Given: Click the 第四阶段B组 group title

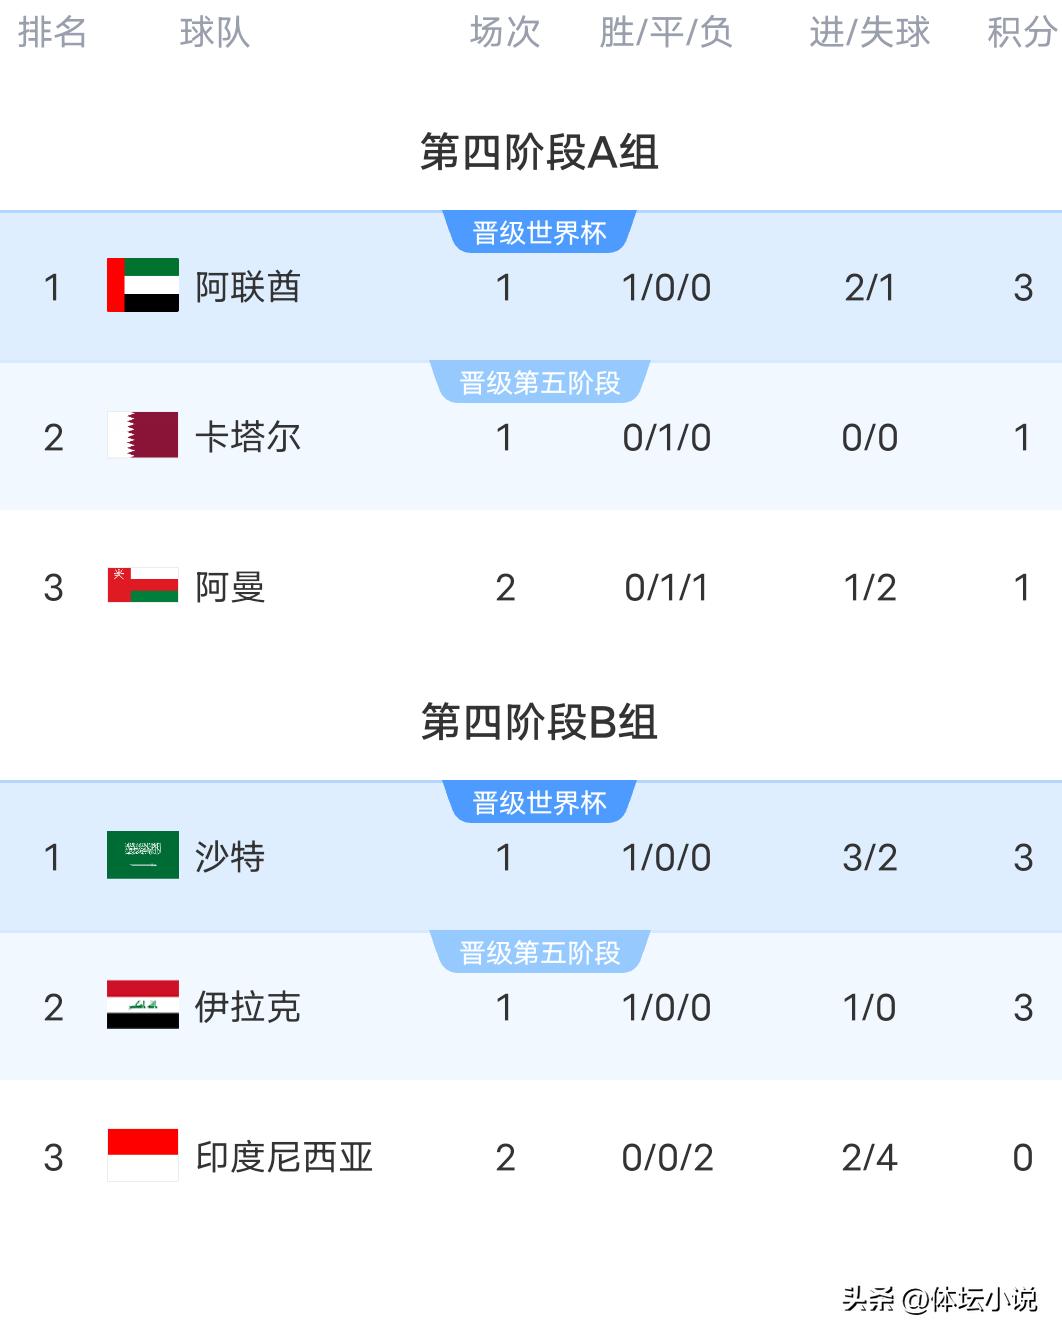Looking at the screenshot, I should pos(539,722).
